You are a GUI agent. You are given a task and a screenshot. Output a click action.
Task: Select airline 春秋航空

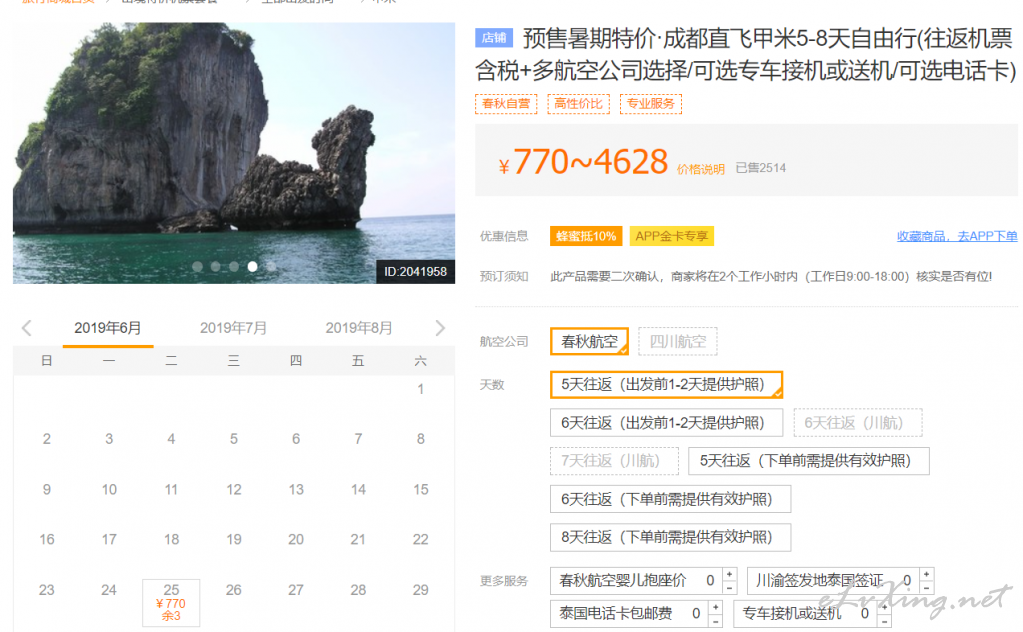pos(589,341)
